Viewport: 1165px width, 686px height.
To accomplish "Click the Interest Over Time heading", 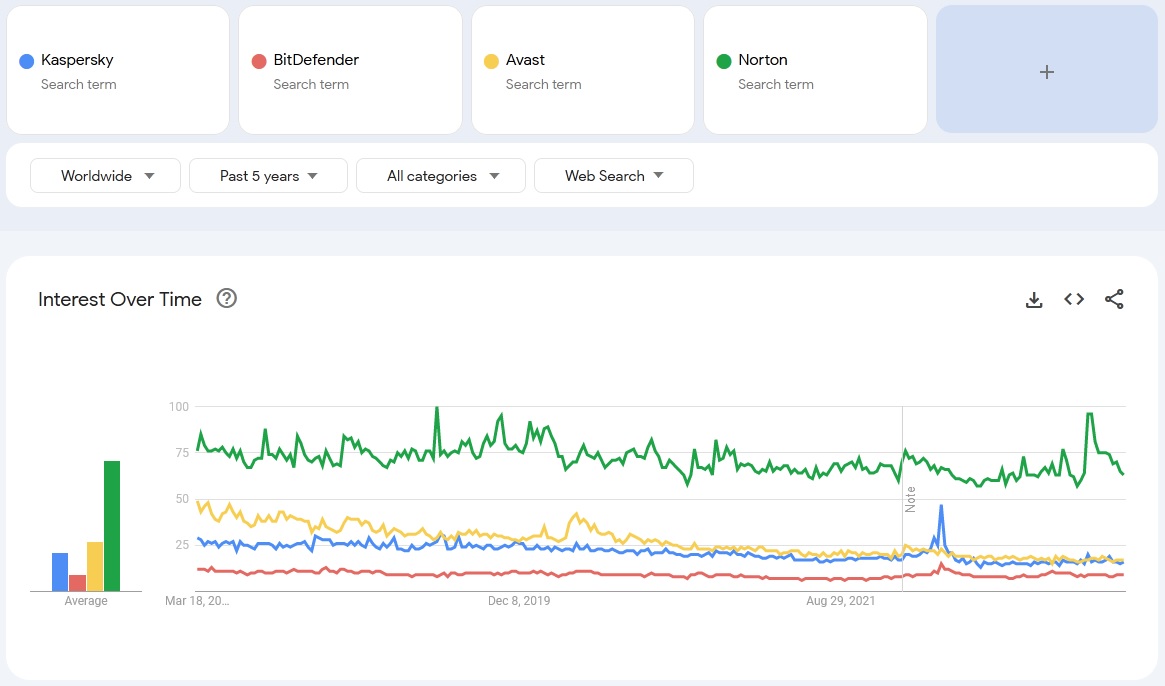I will [x=120, y=299].
